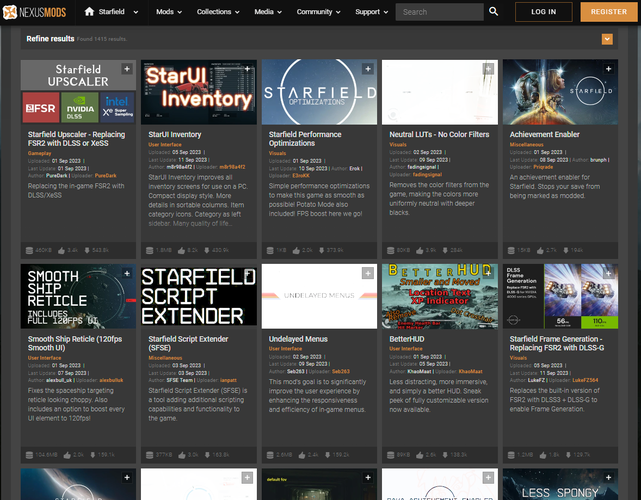This screenshot has width=641, height=500.
Task: Expand the Refine results panel
Action: tap(607, 39)
